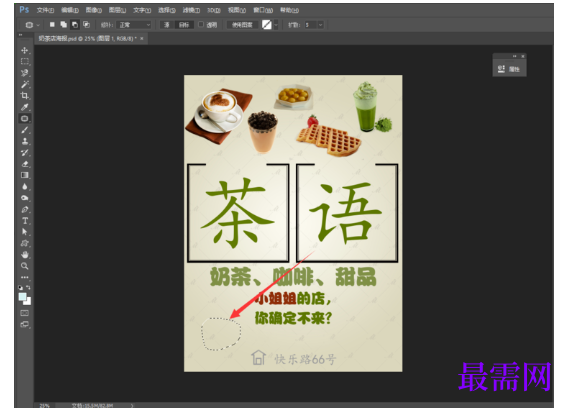
Task: Choose Intersect with Selection mode
Action: [x=86, y=25]
